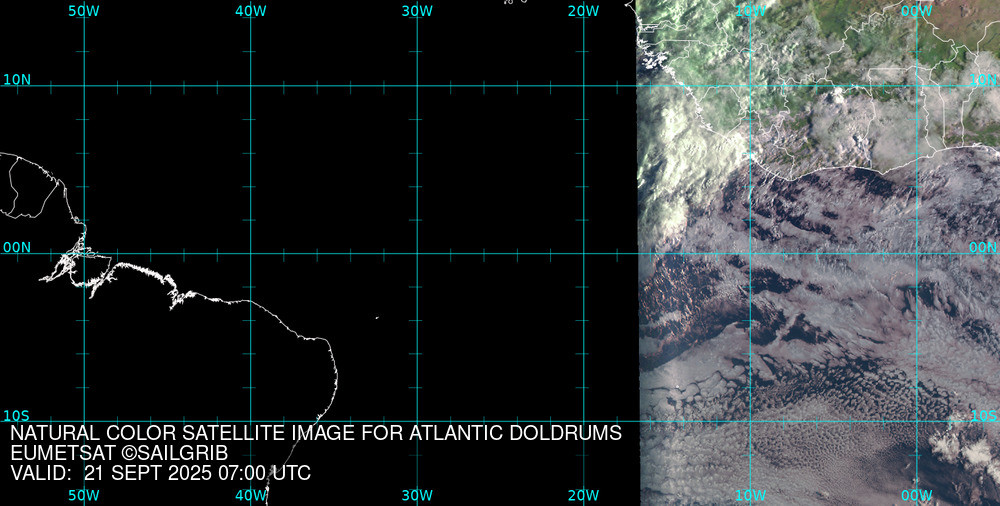Click the 50W longitude label along the top
Image resolution: width=1000 pixels, height=506 pixels.
click(84, 11)
